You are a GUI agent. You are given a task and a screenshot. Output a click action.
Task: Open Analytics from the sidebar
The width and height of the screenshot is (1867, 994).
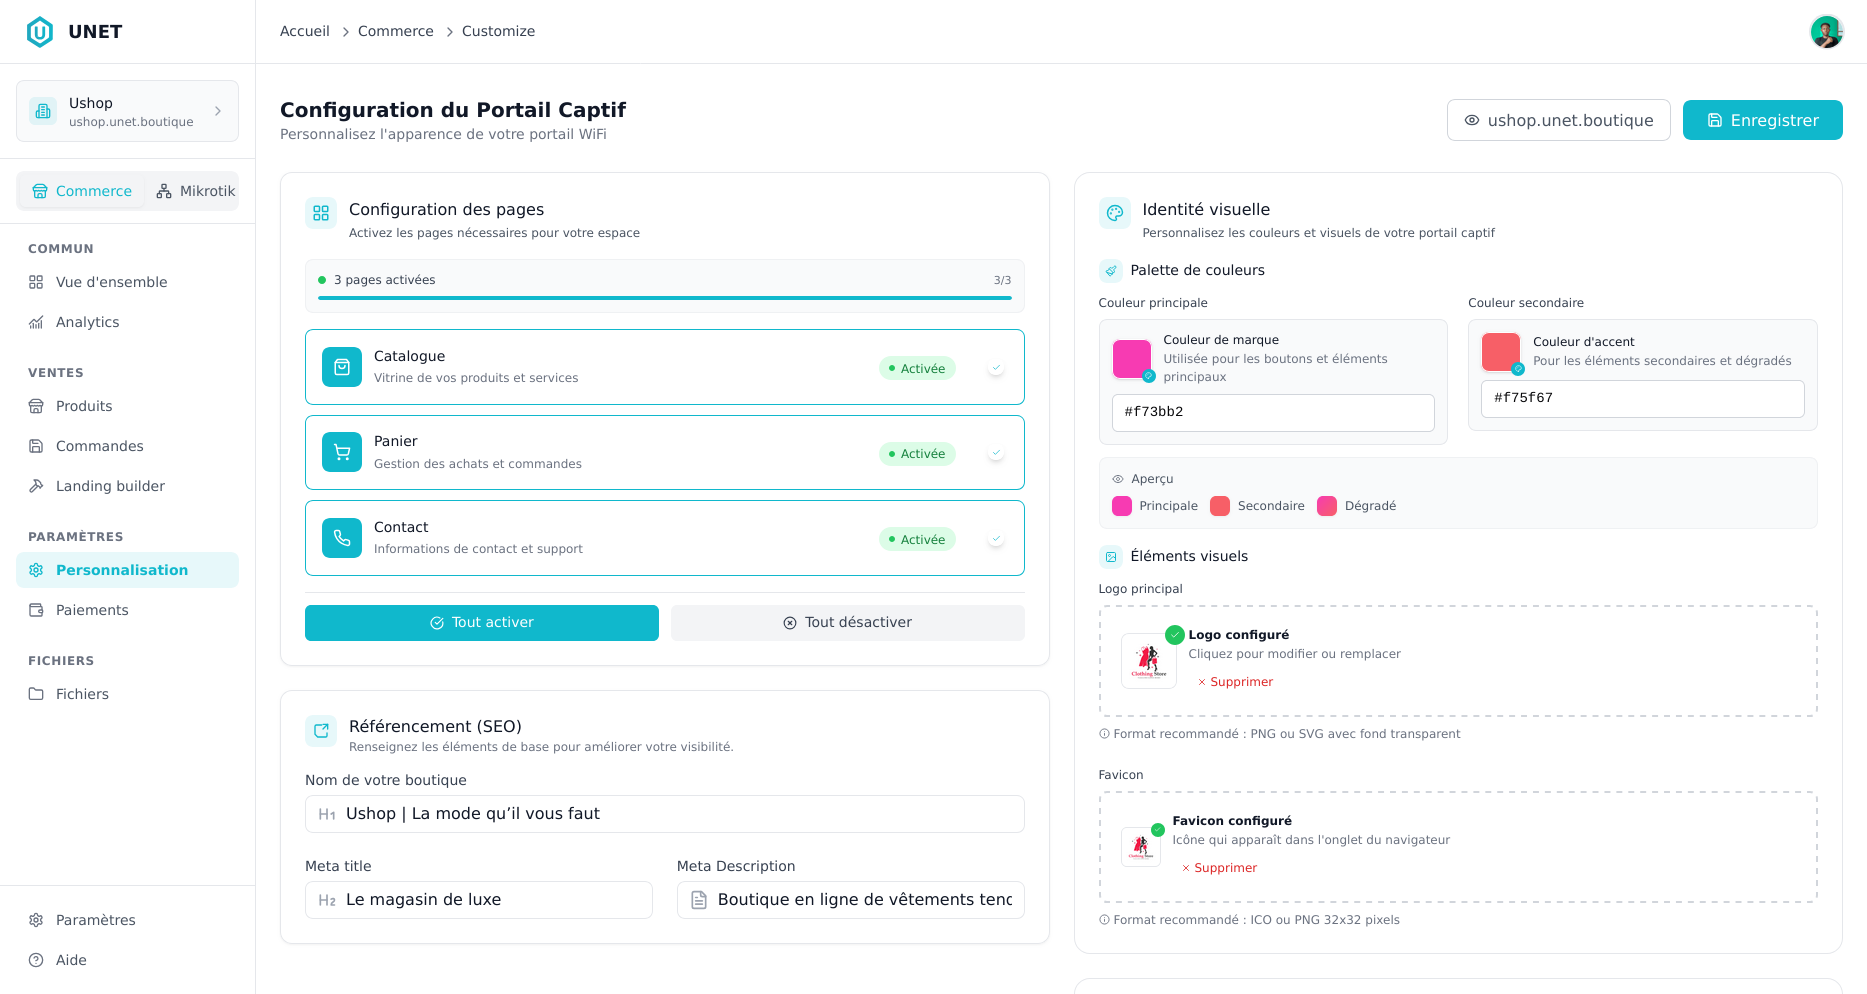(88, 322)
